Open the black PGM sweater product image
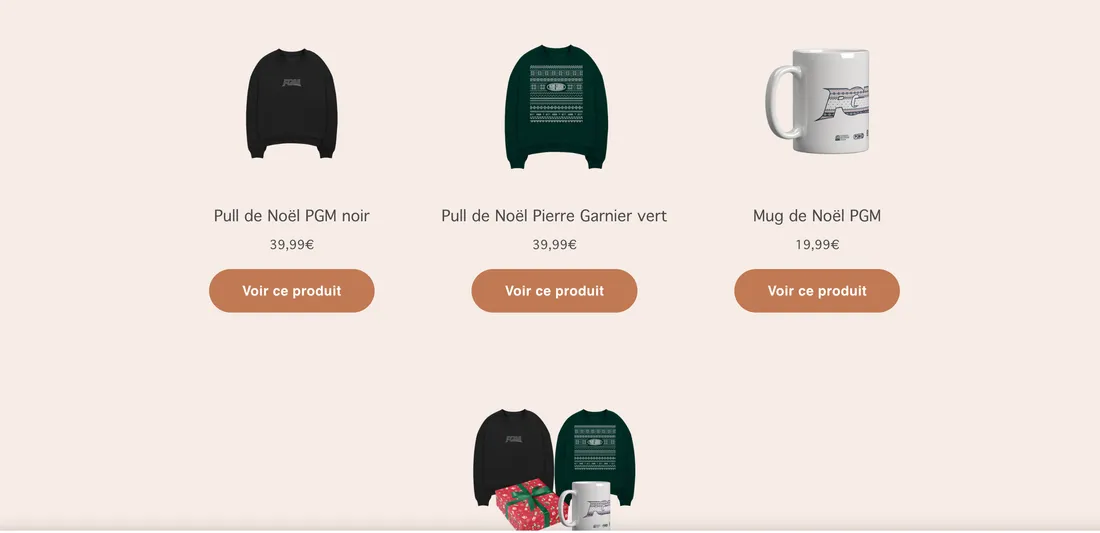 pos(292,104)
